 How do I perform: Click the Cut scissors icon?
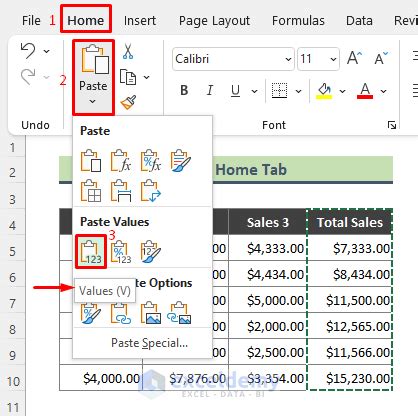[128, 51]
